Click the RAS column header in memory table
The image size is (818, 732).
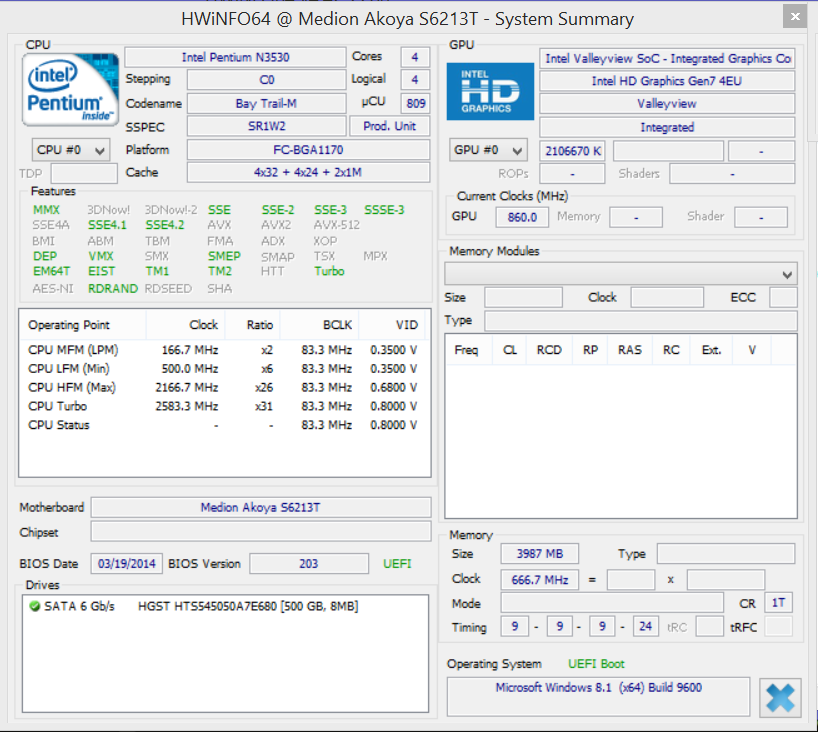pyautogui.click(x=629, y=350)
